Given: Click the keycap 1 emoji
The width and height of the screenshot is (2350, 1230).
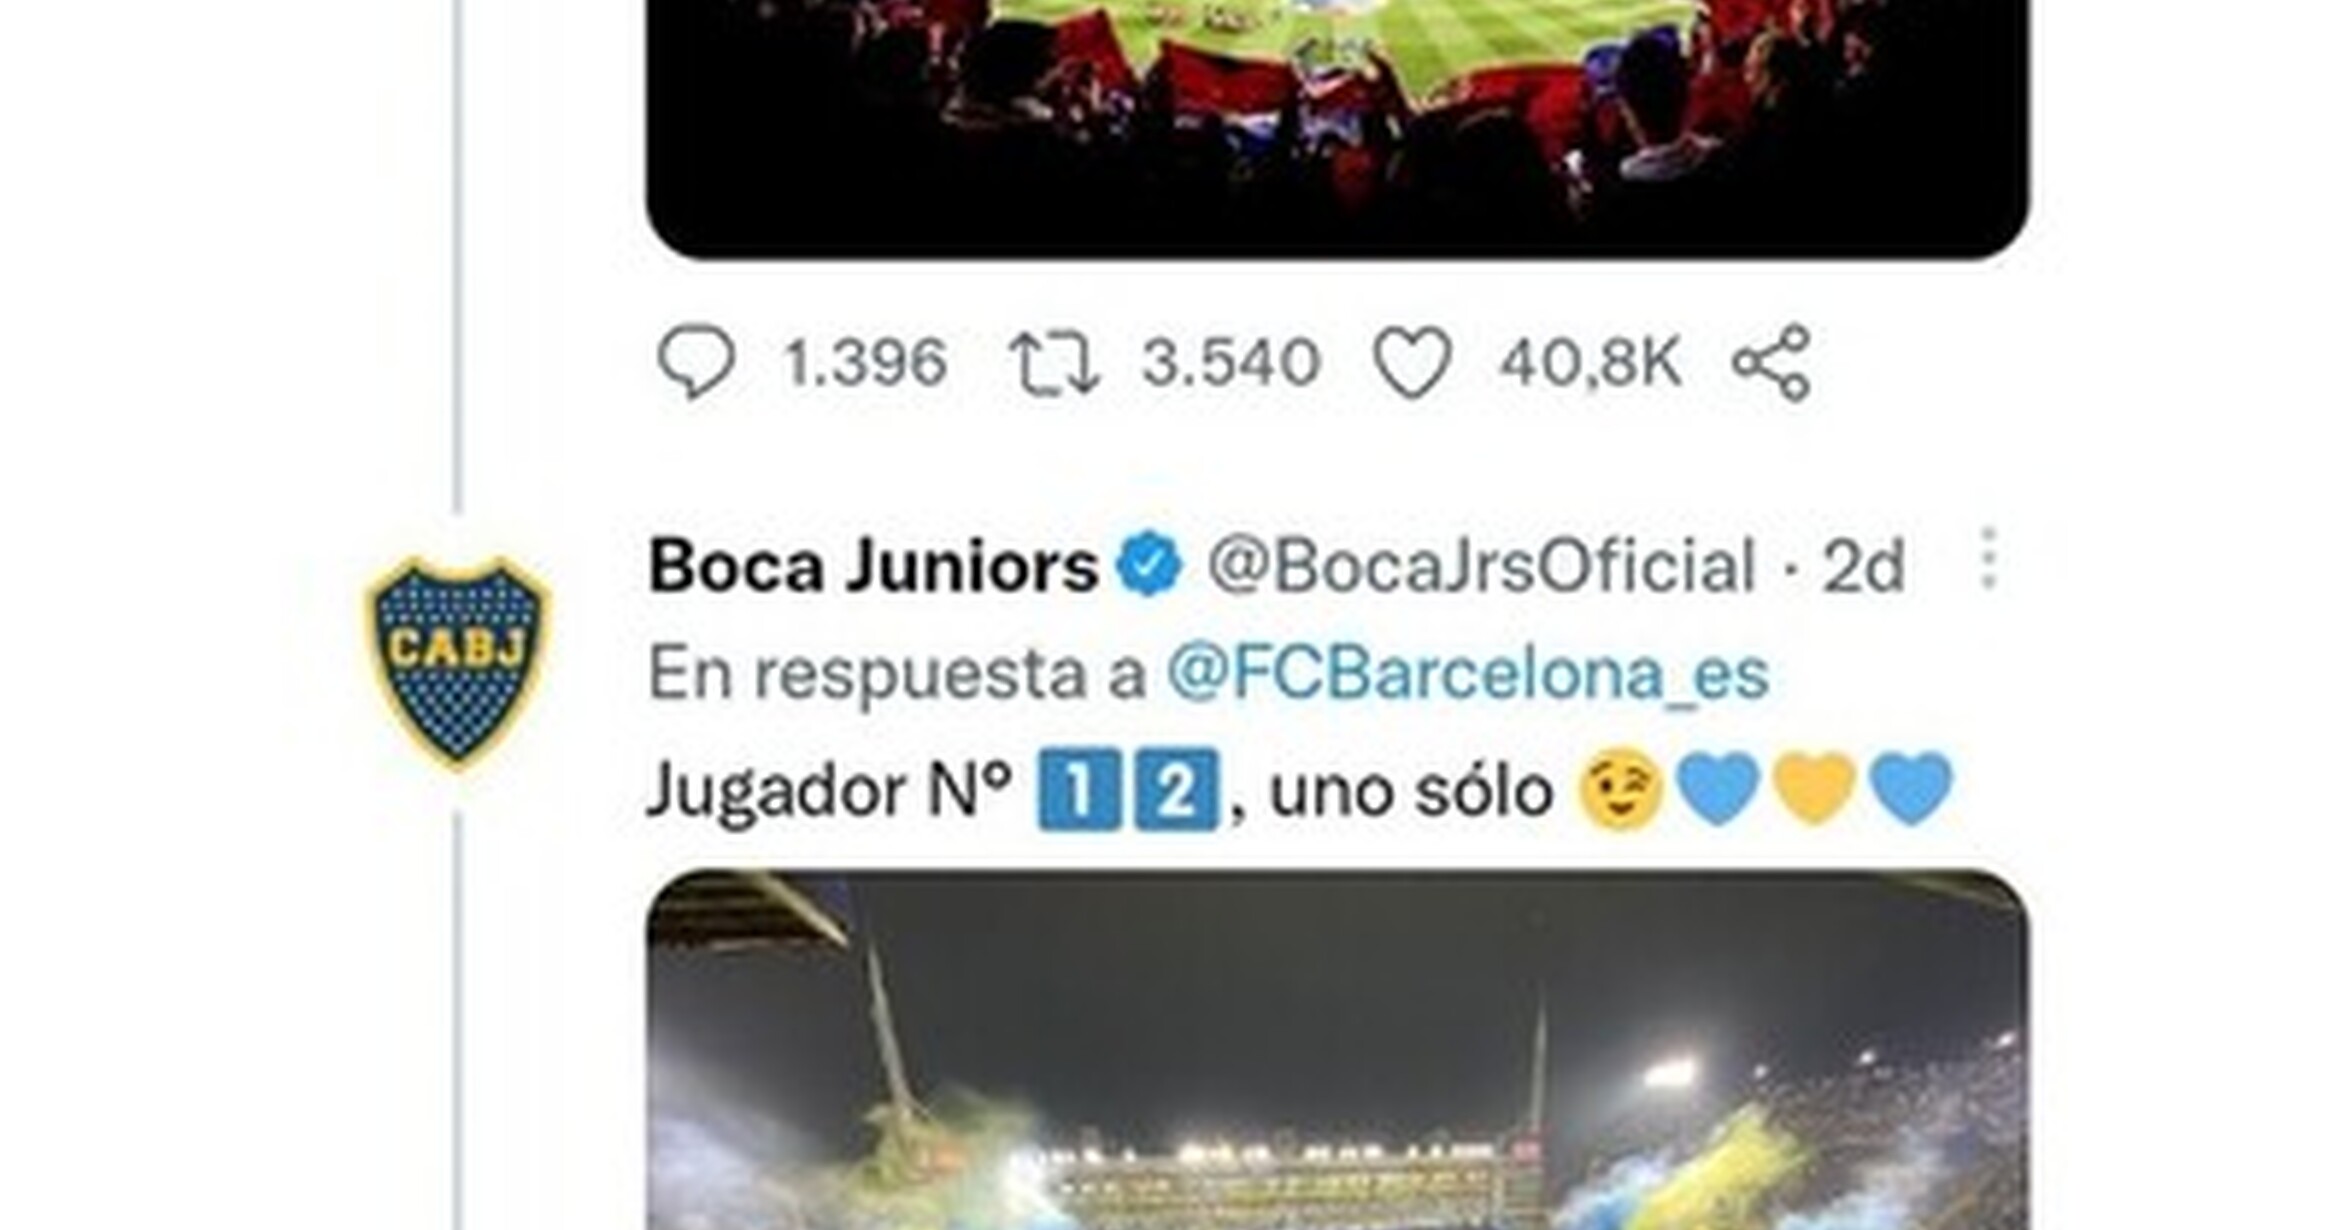Looking at the screenshot, I should tap(1080, 789).
